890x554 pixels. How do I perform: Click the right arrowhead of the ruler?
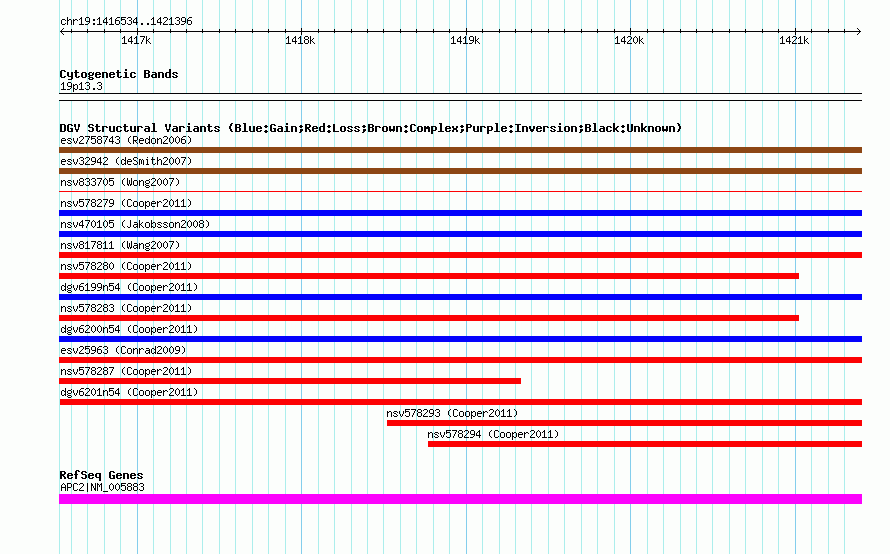859,32
